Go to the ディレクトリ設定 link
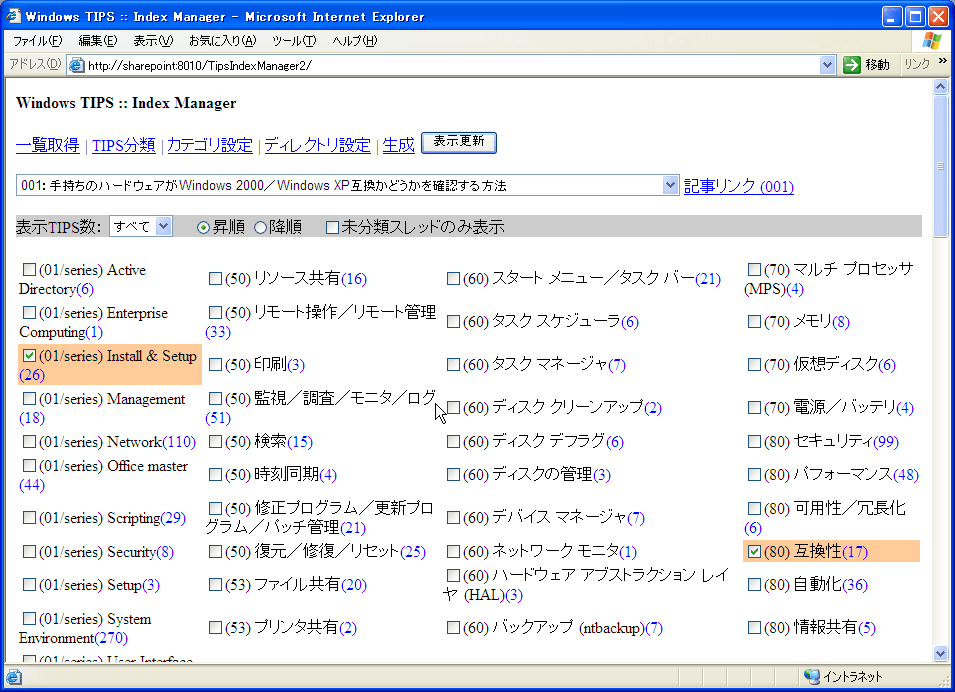Screen dimensions: 955x692 317,145
